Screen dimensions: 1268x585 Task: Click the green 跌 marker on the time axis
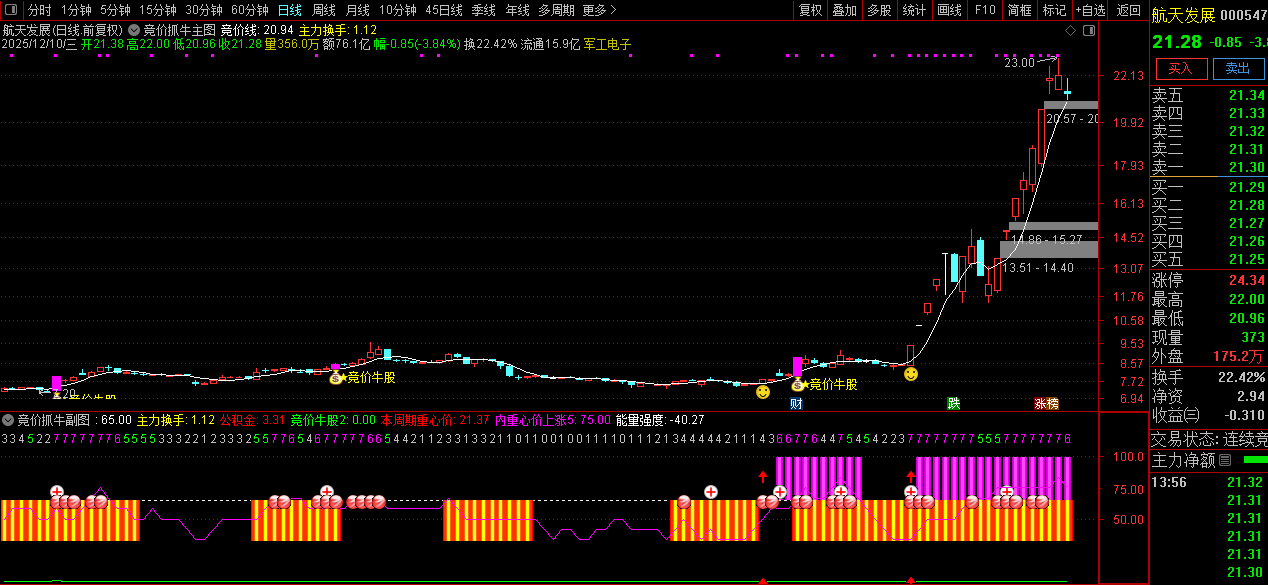954,404
